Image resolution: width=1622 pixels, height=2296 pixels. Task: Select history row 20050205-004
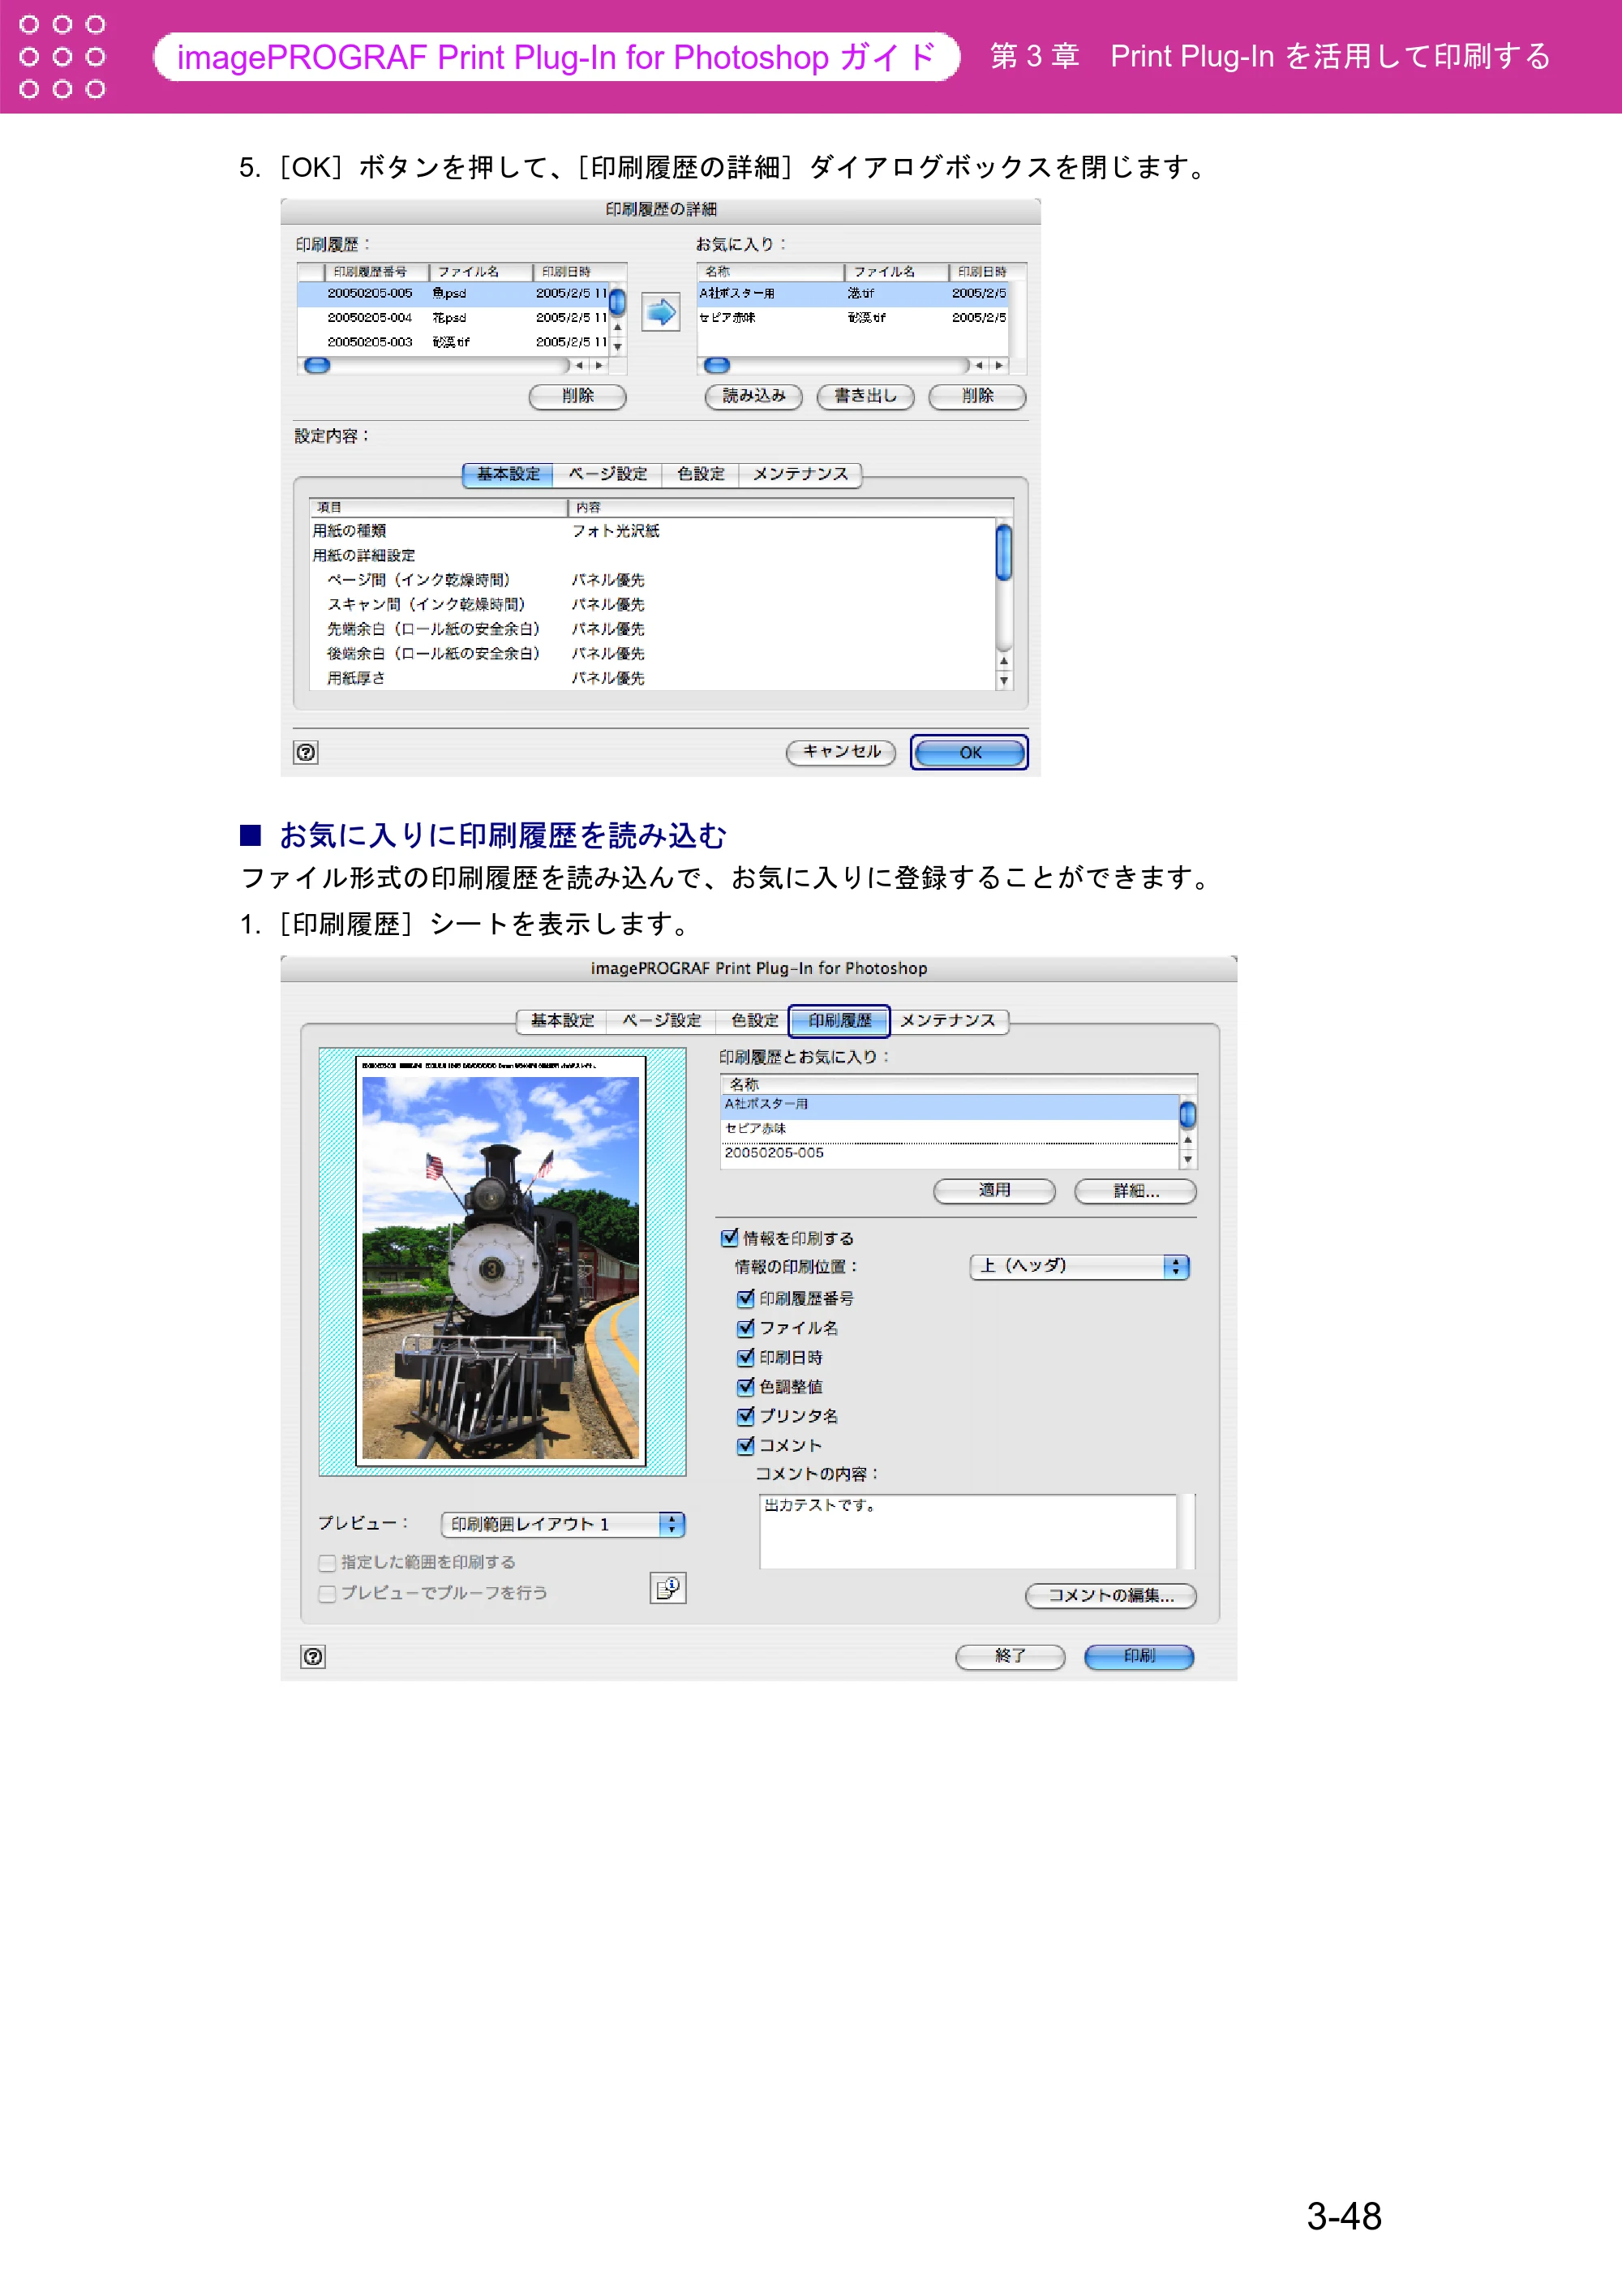click(x=453, y=317)
